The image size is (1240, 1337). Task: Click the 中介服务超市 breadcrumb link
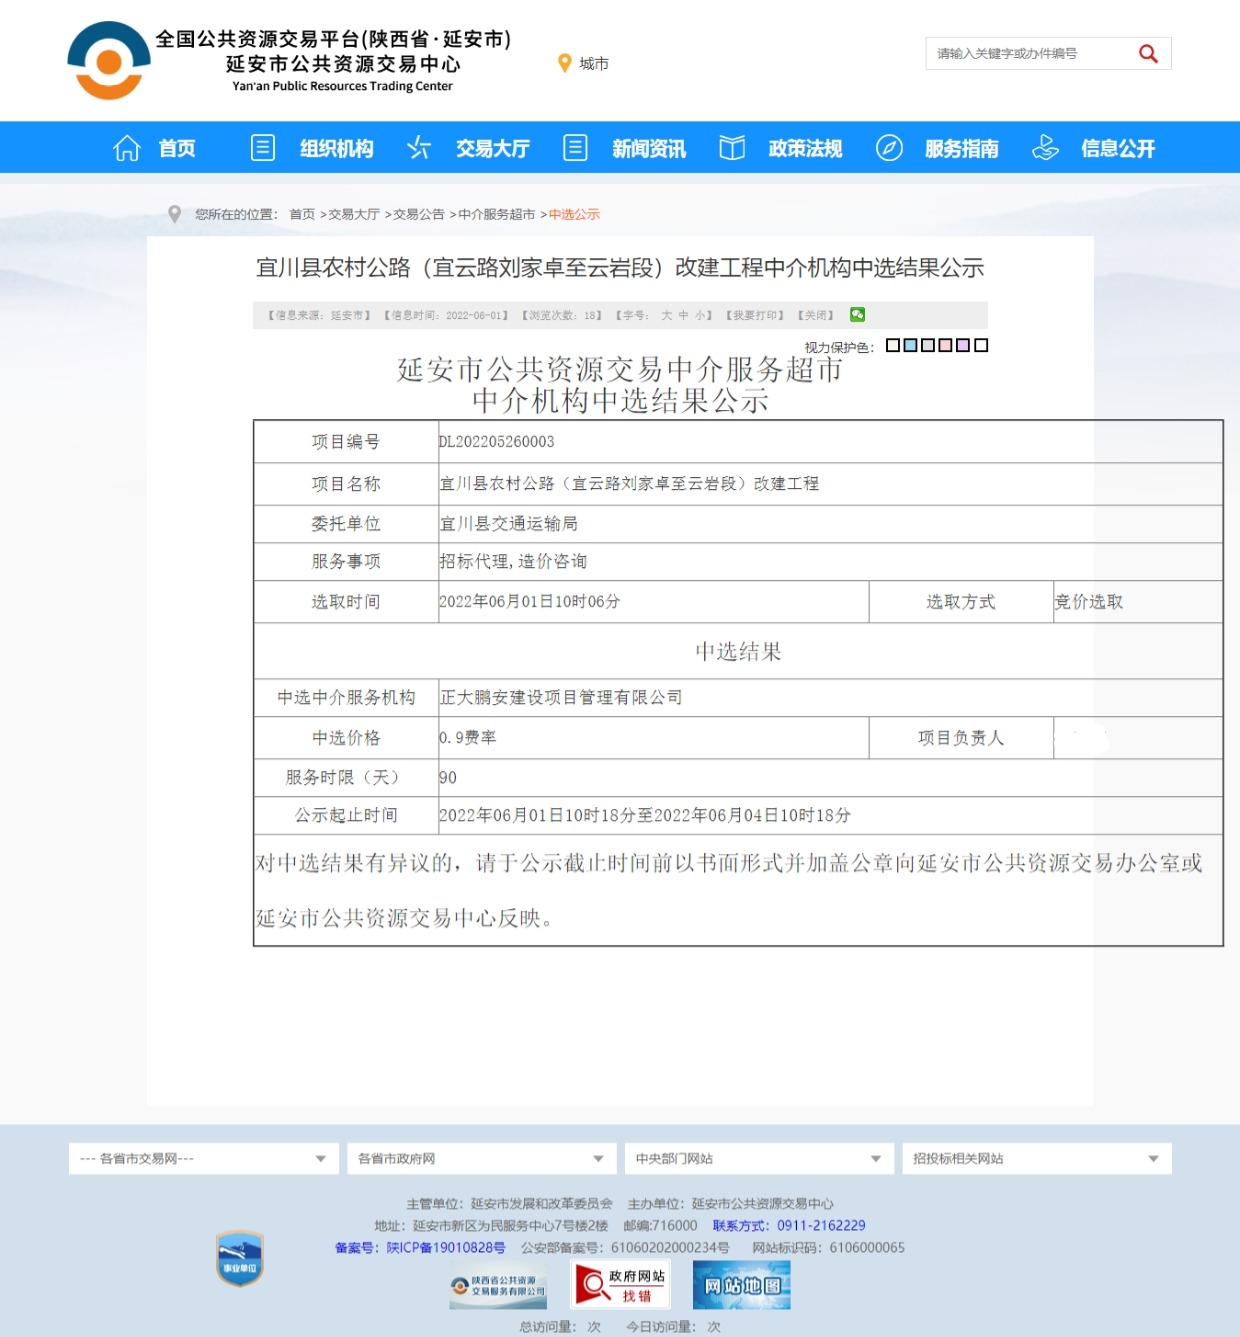tap(497, 215)
